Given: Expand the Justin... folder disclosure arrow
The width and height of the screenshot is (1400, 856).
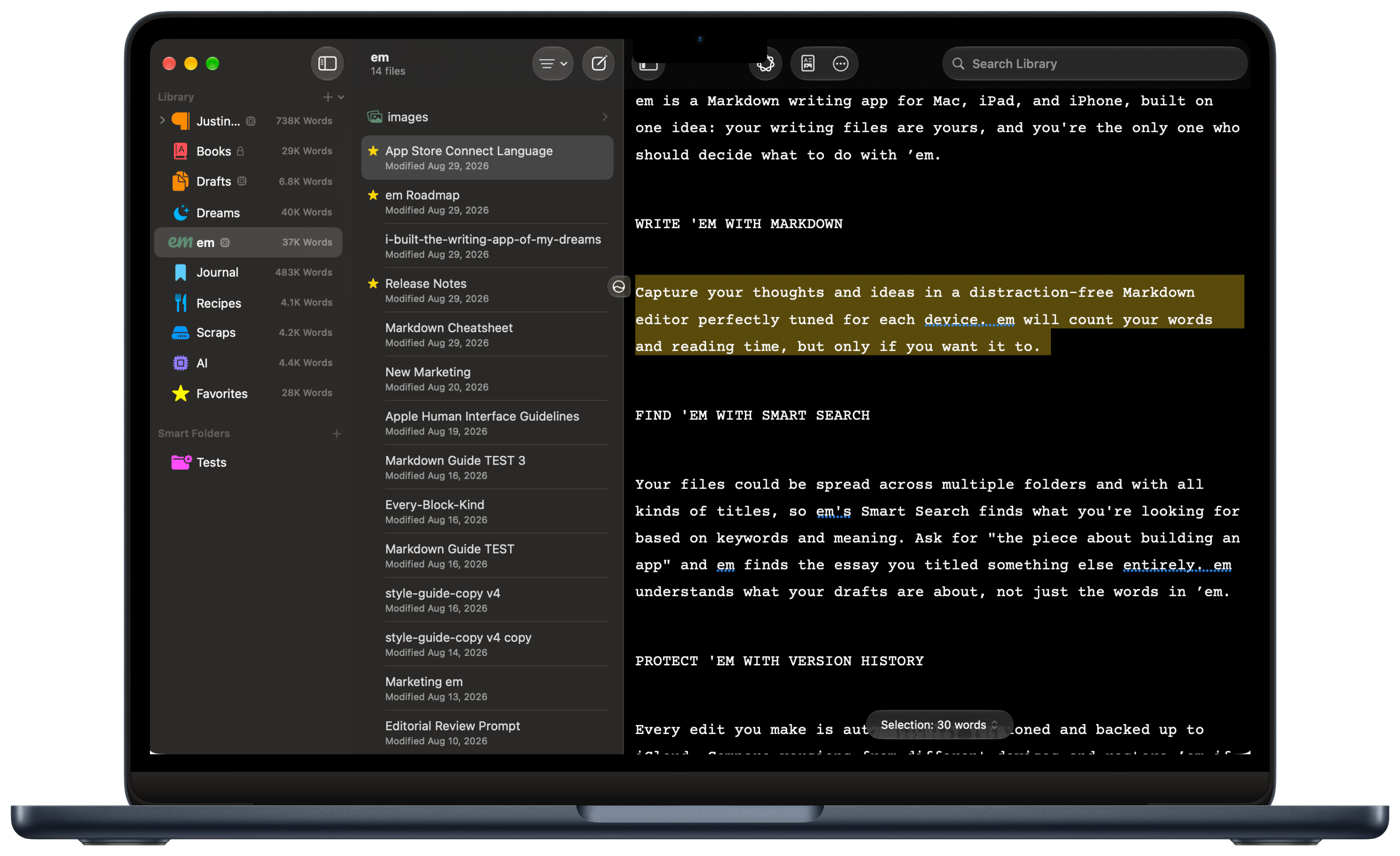Looking at the screenshot, I should point(162,121).
